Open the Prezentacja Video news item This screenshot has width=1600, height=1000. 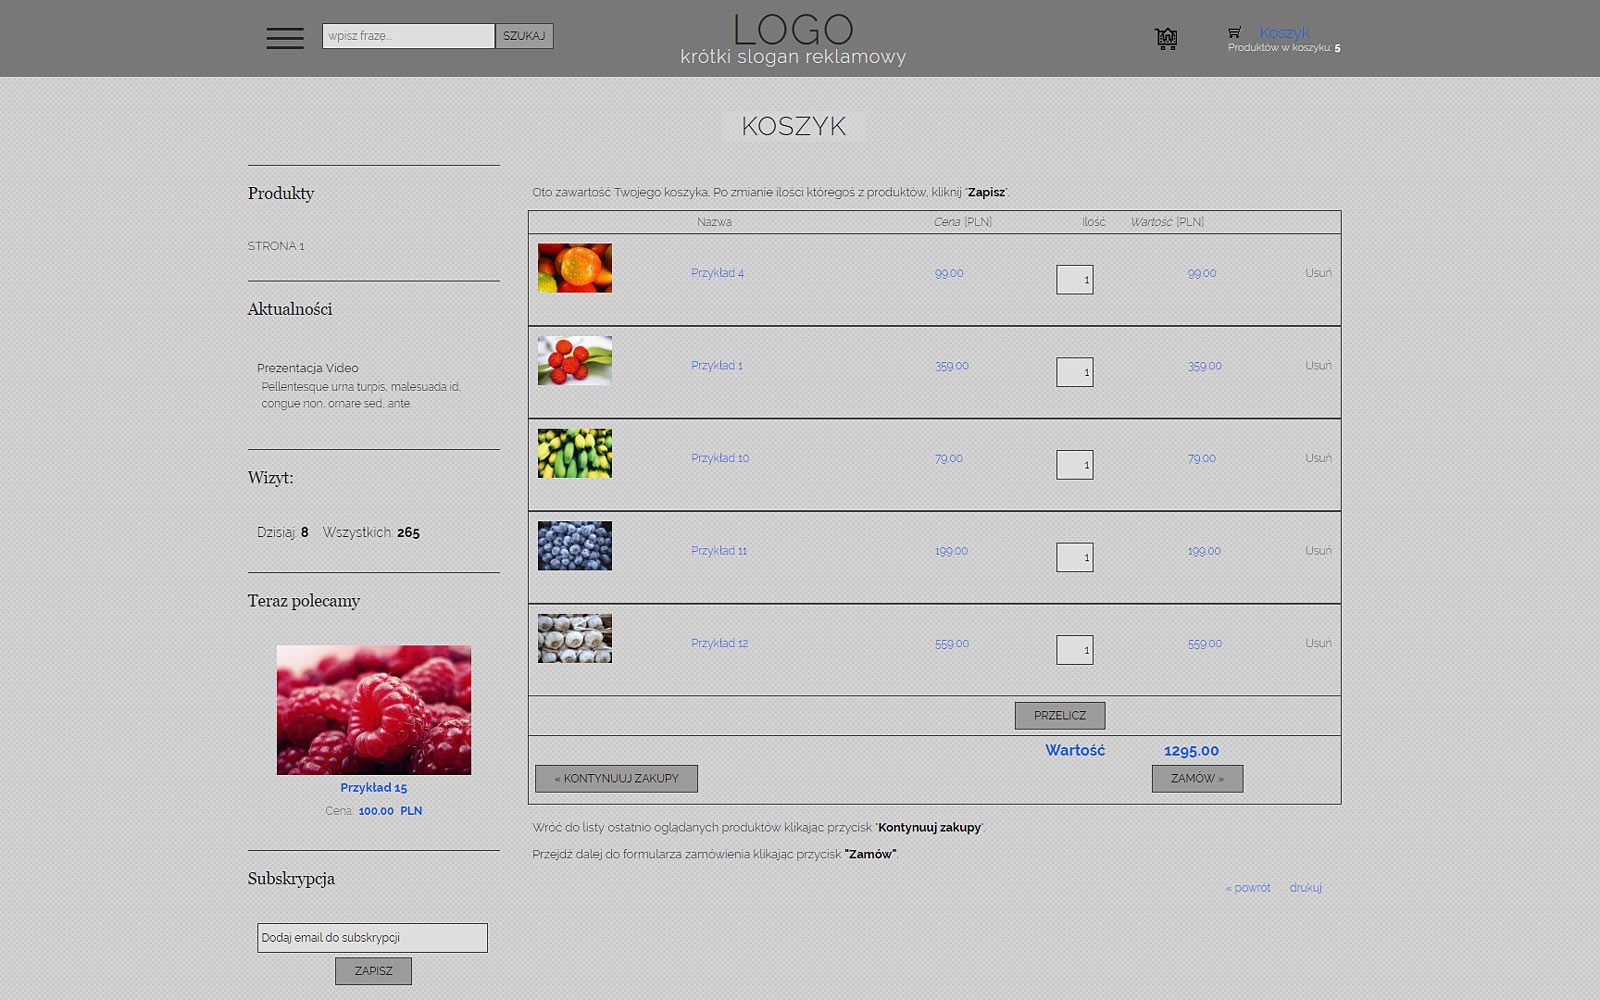click(308, 368)
